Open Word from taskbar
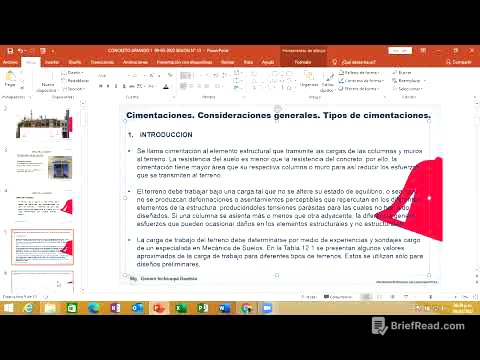This screenshot has height=360, width=480. [x=224, y=308]
